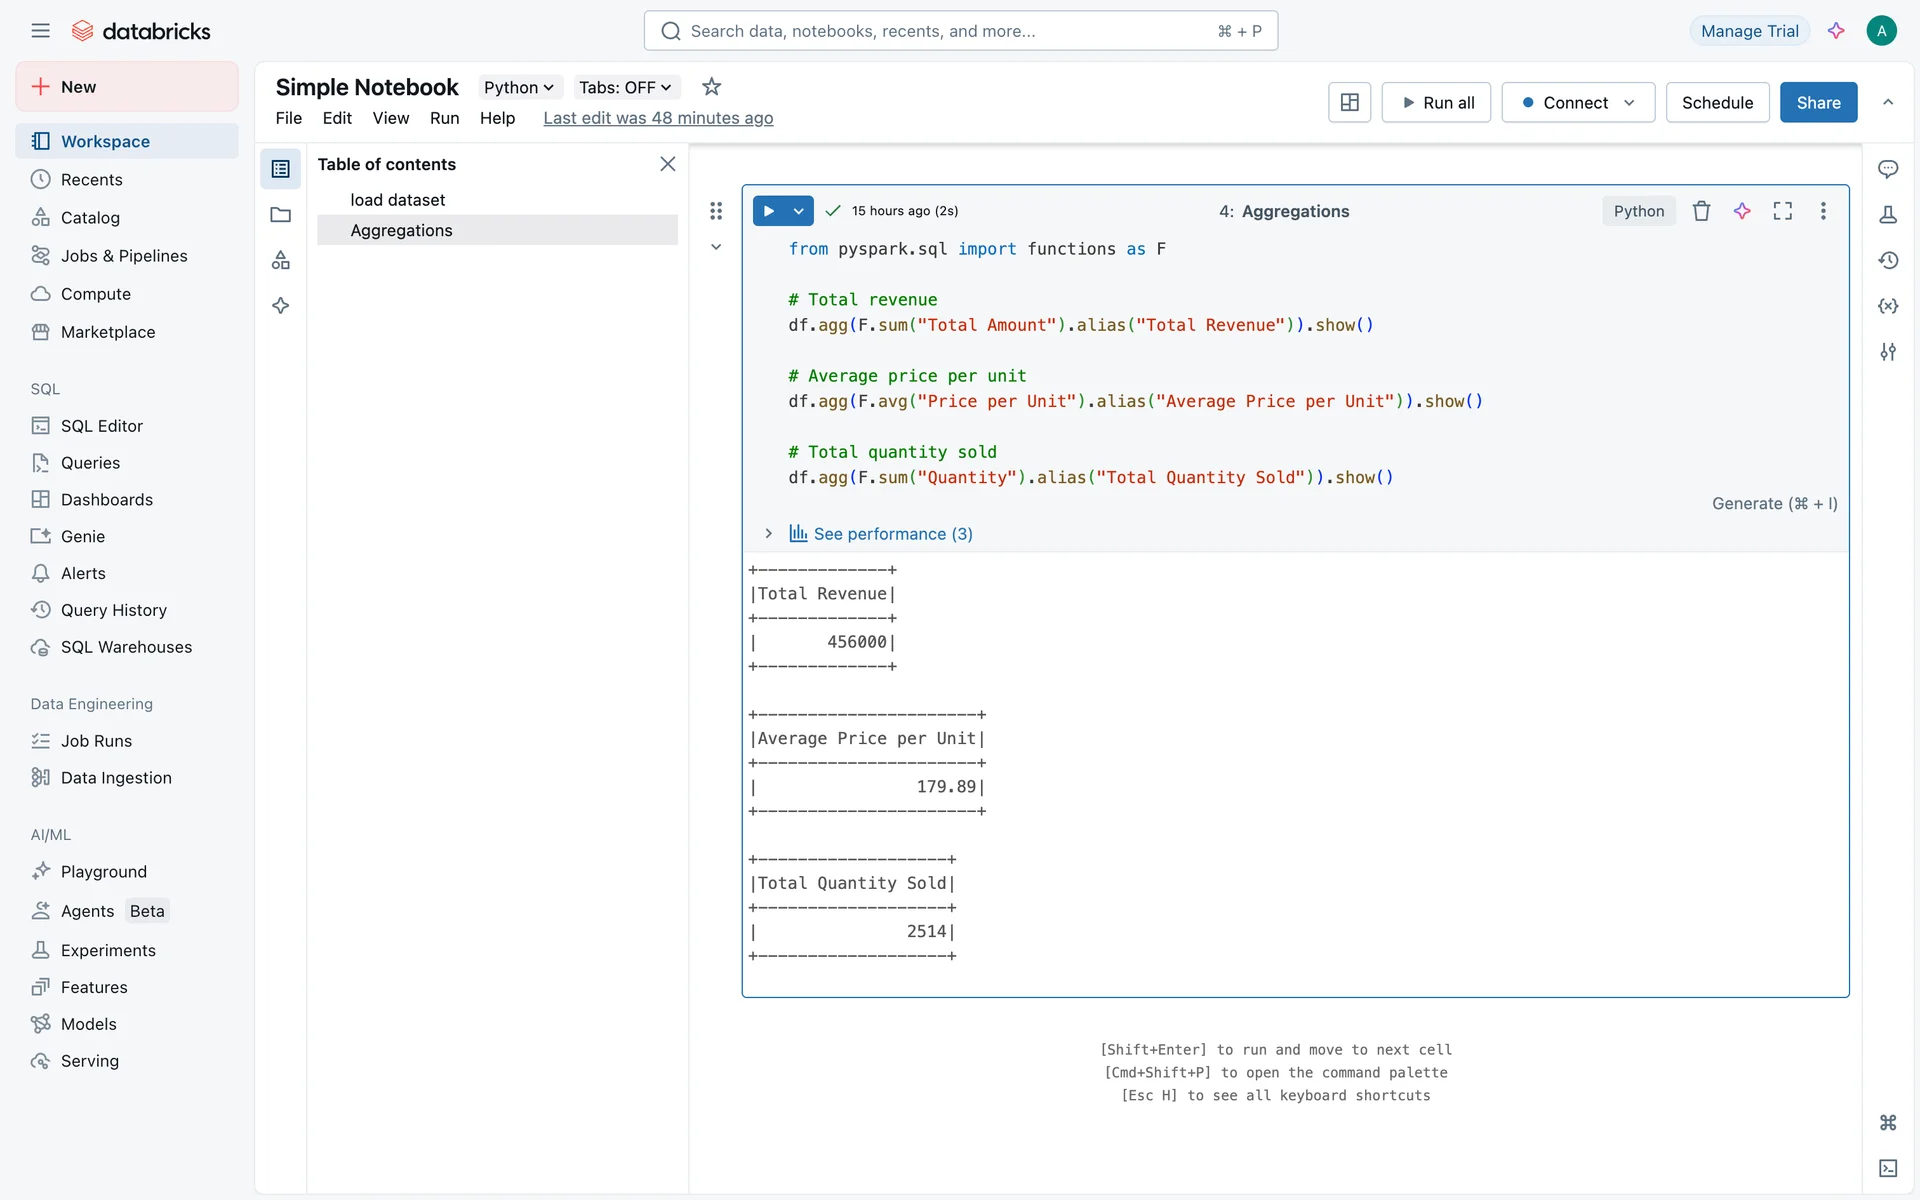Open the last edit history link
This screenshot has height=1200, width=1920.
(658, 118)
